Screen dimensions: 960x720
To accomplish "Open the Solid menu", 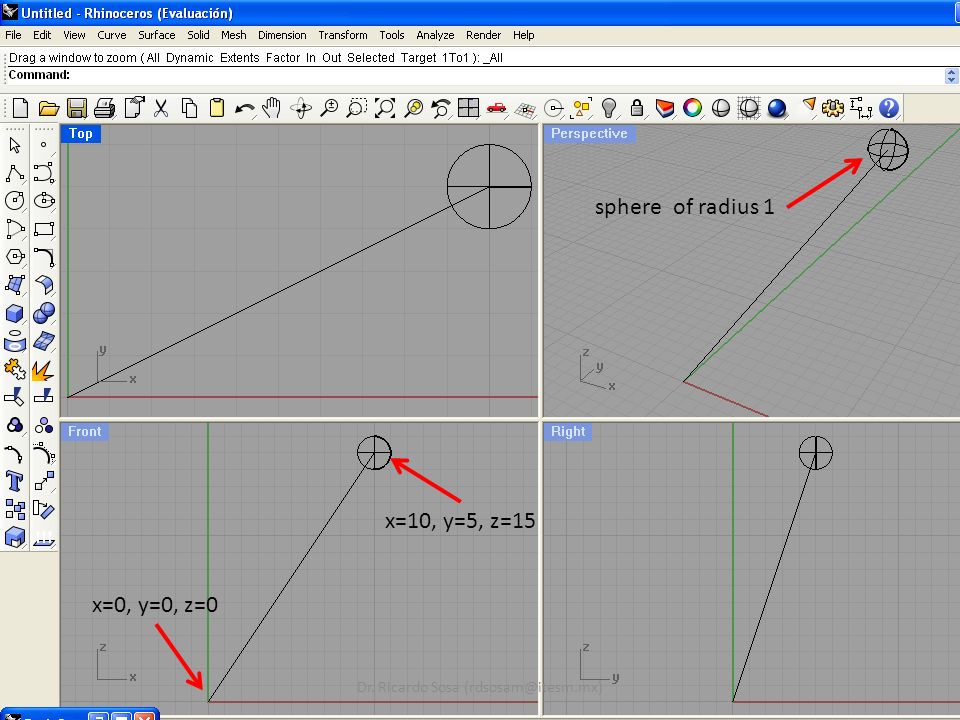I will pos(198,35).
